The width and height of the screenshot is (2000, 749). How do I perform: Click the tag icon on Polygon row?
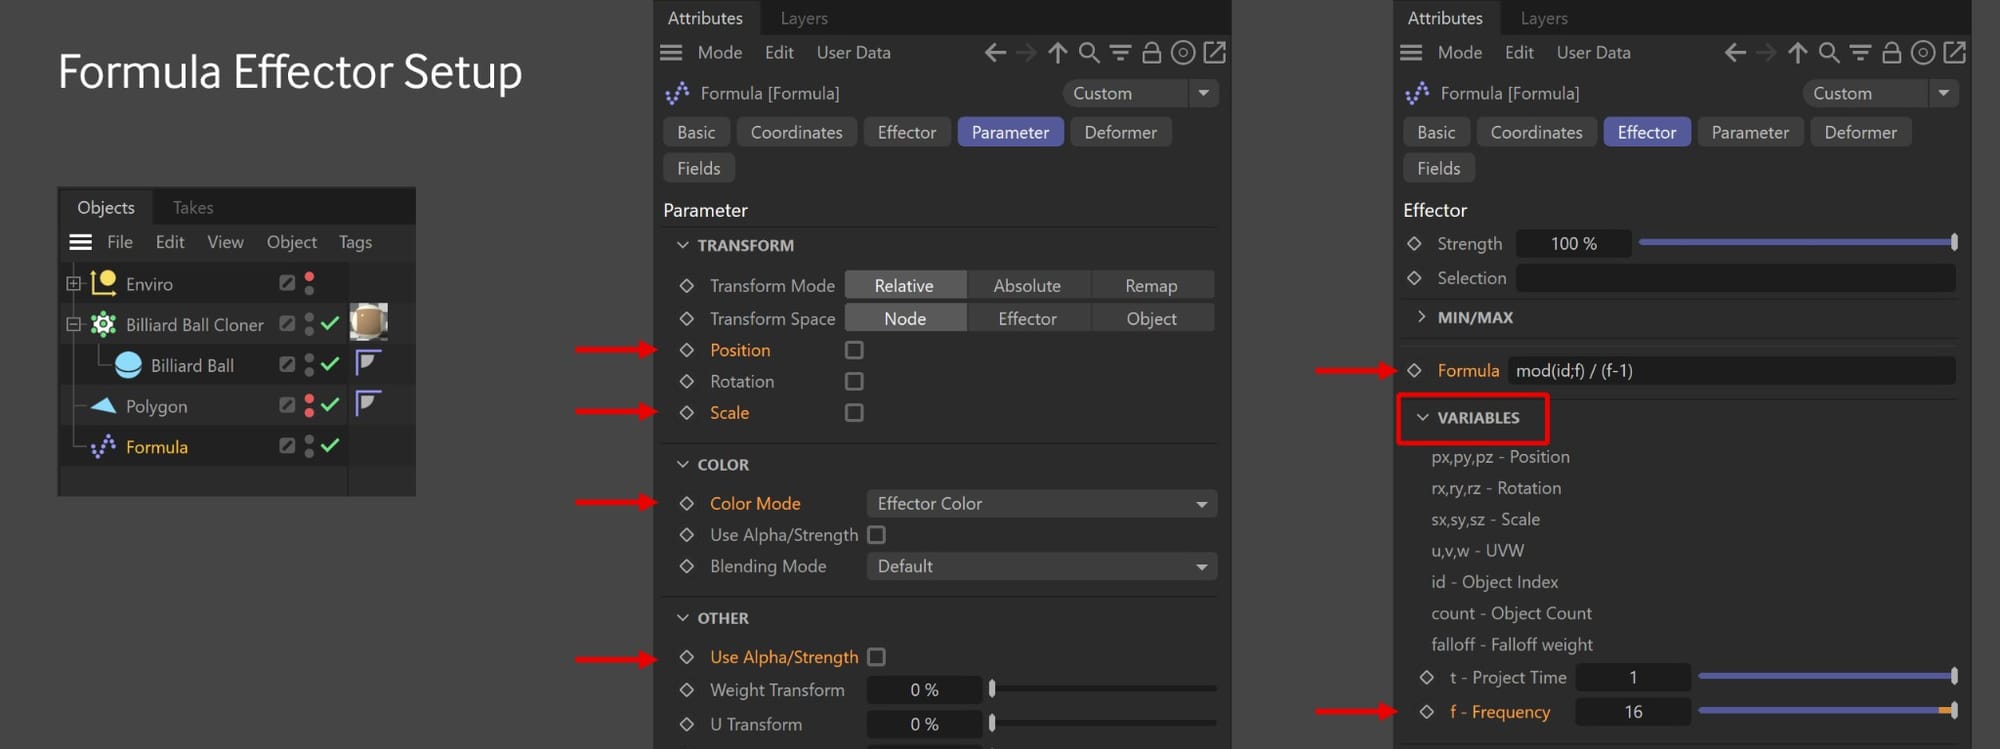tap(368, 404)
